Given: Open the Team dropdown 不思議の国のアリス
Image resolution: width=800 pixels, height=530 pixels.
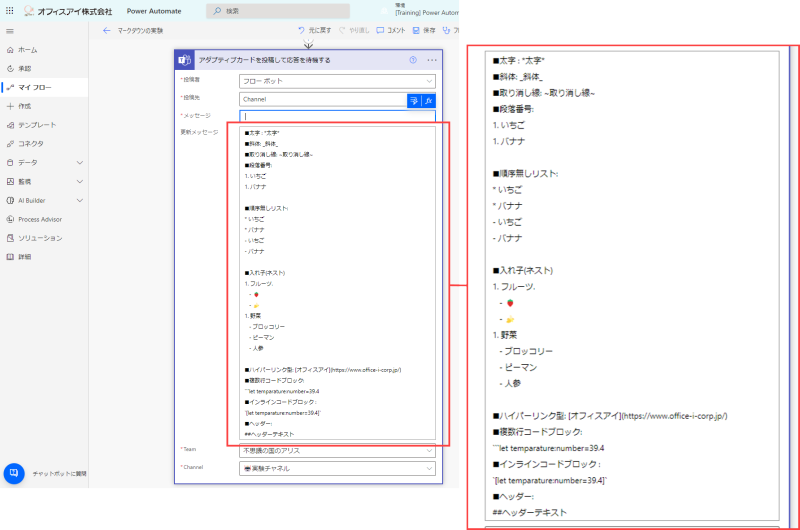Looking at the screenshot, I should [337, 451].
